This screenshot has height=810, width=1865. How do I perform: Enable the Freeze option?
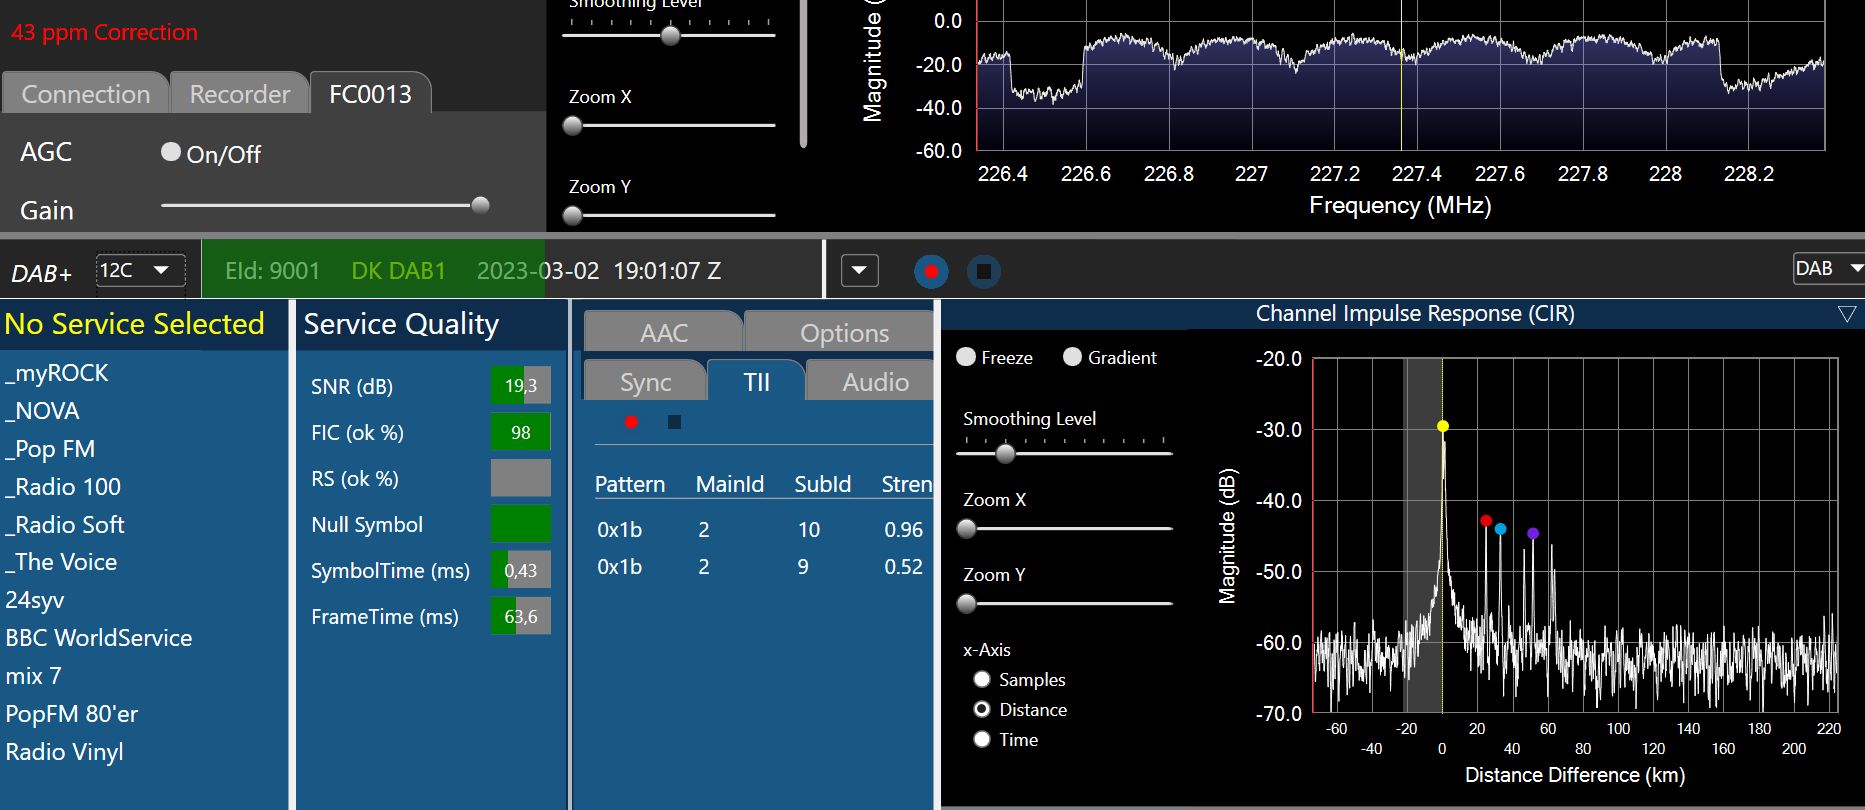point(966,357)
